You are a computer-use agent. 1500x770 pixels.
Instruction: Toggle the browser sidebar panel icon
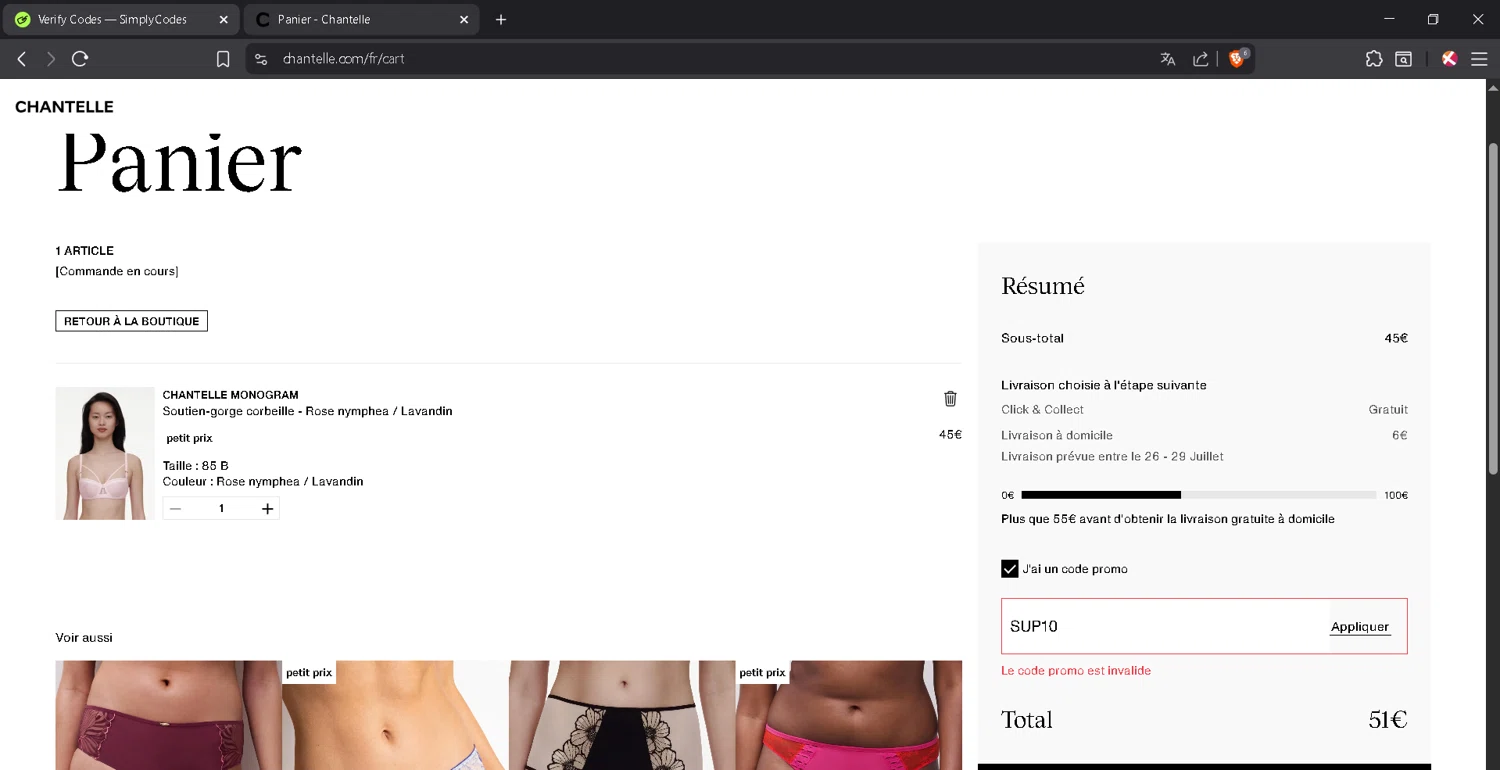[x=1403, y=59]
